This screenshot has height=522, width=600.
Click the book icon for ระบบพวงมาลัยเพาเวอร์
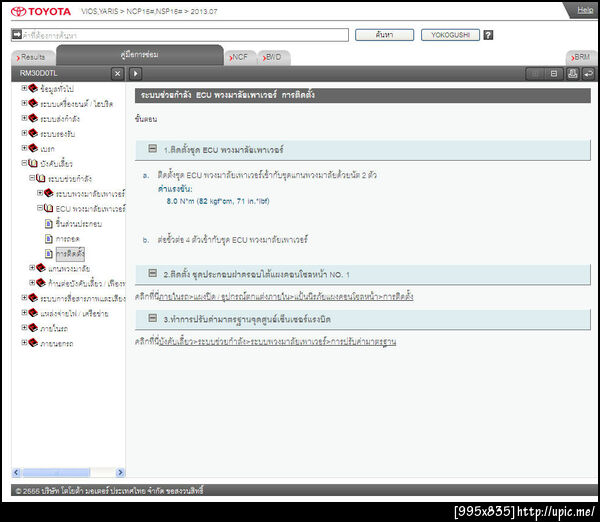coord(49,193)
